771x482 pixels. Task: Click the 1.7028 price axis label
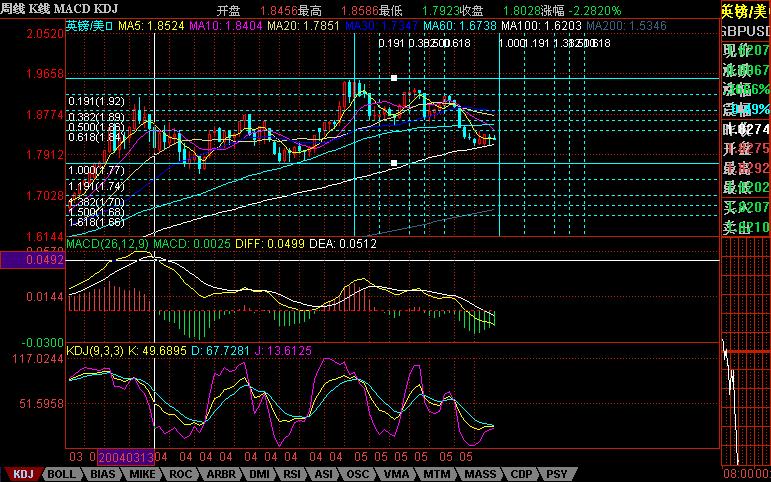pos(45,196)
